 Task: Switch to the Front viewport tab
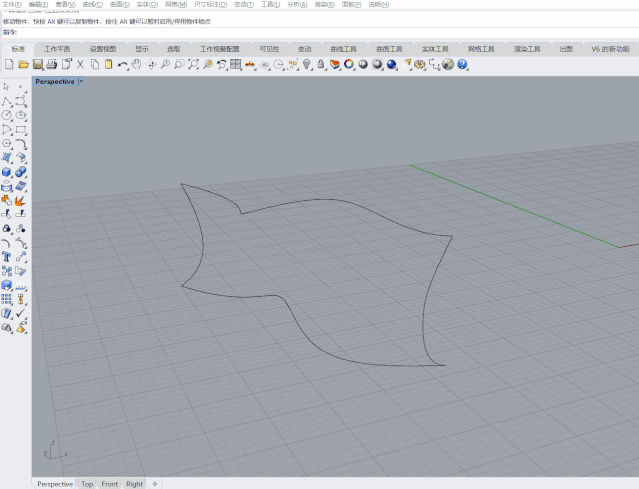[110, 484]
